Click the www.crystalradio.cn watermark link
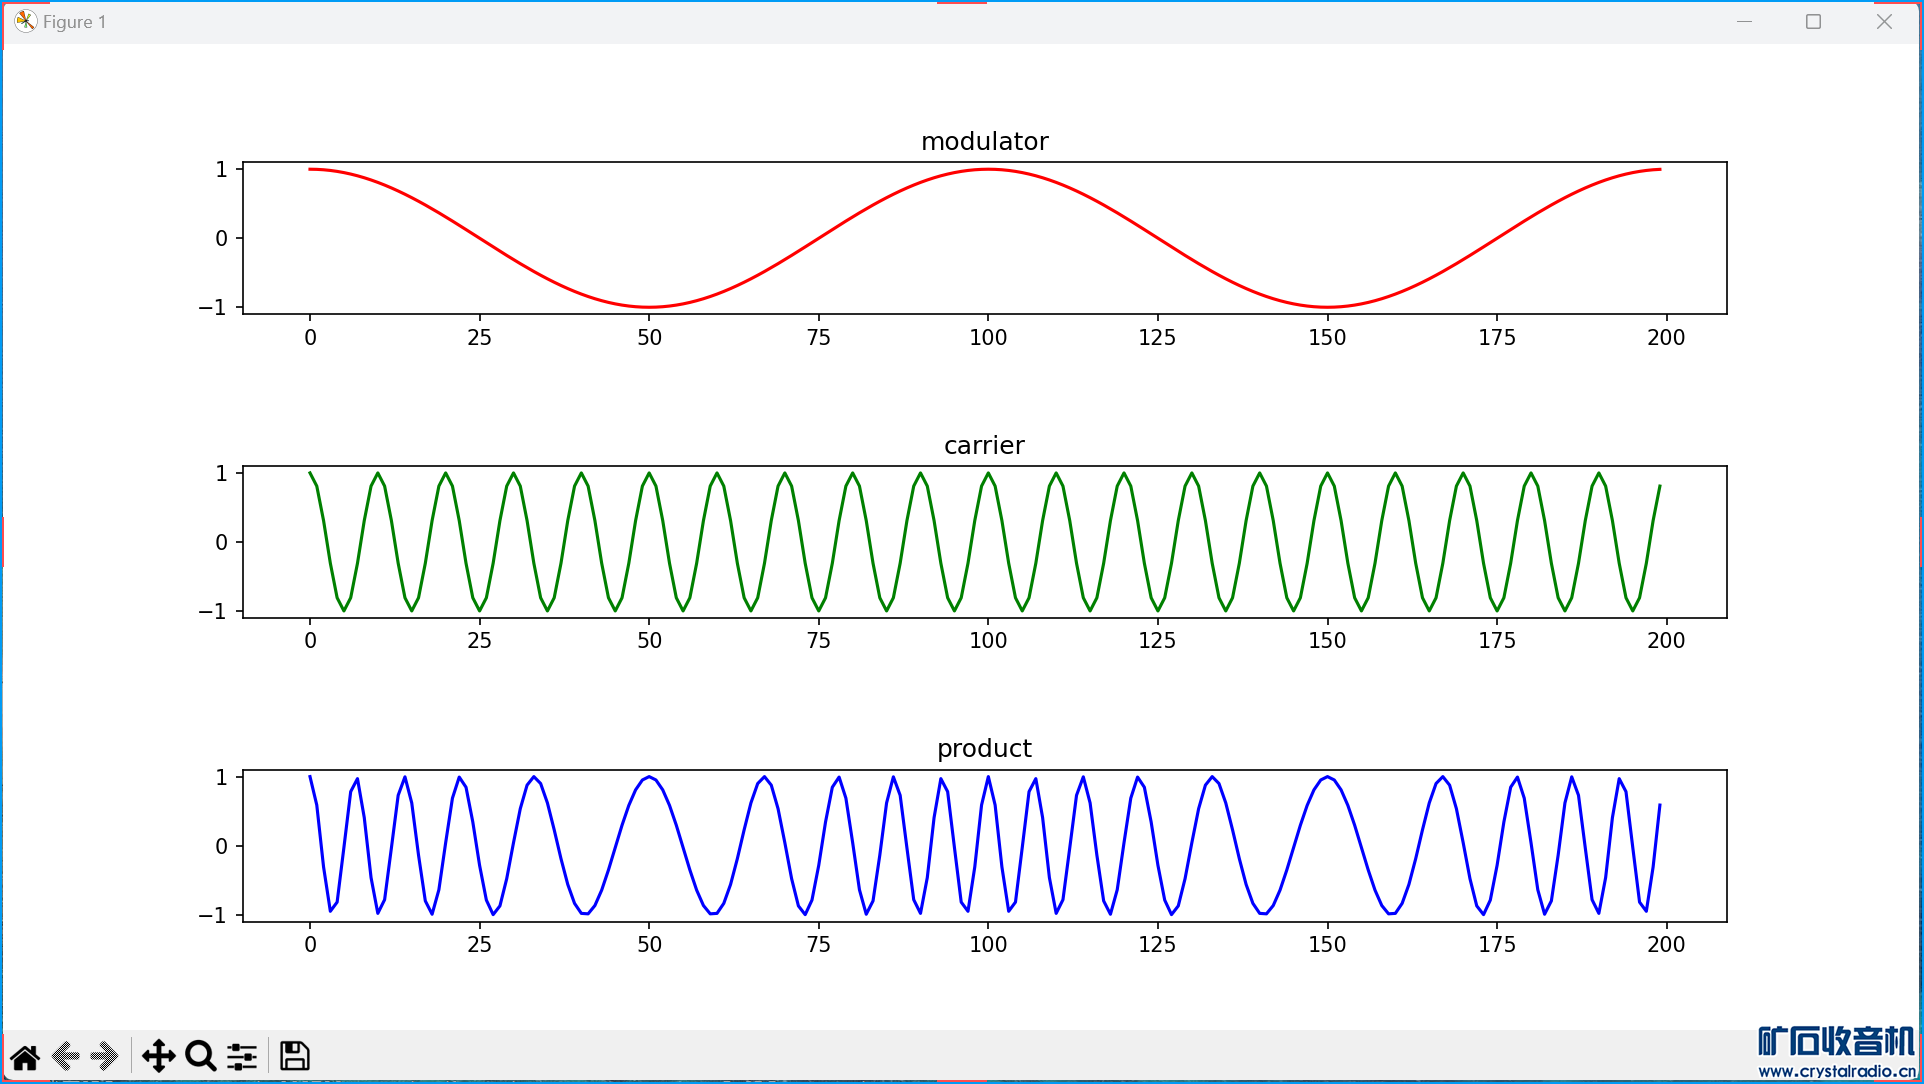 click(1836, 1071)
